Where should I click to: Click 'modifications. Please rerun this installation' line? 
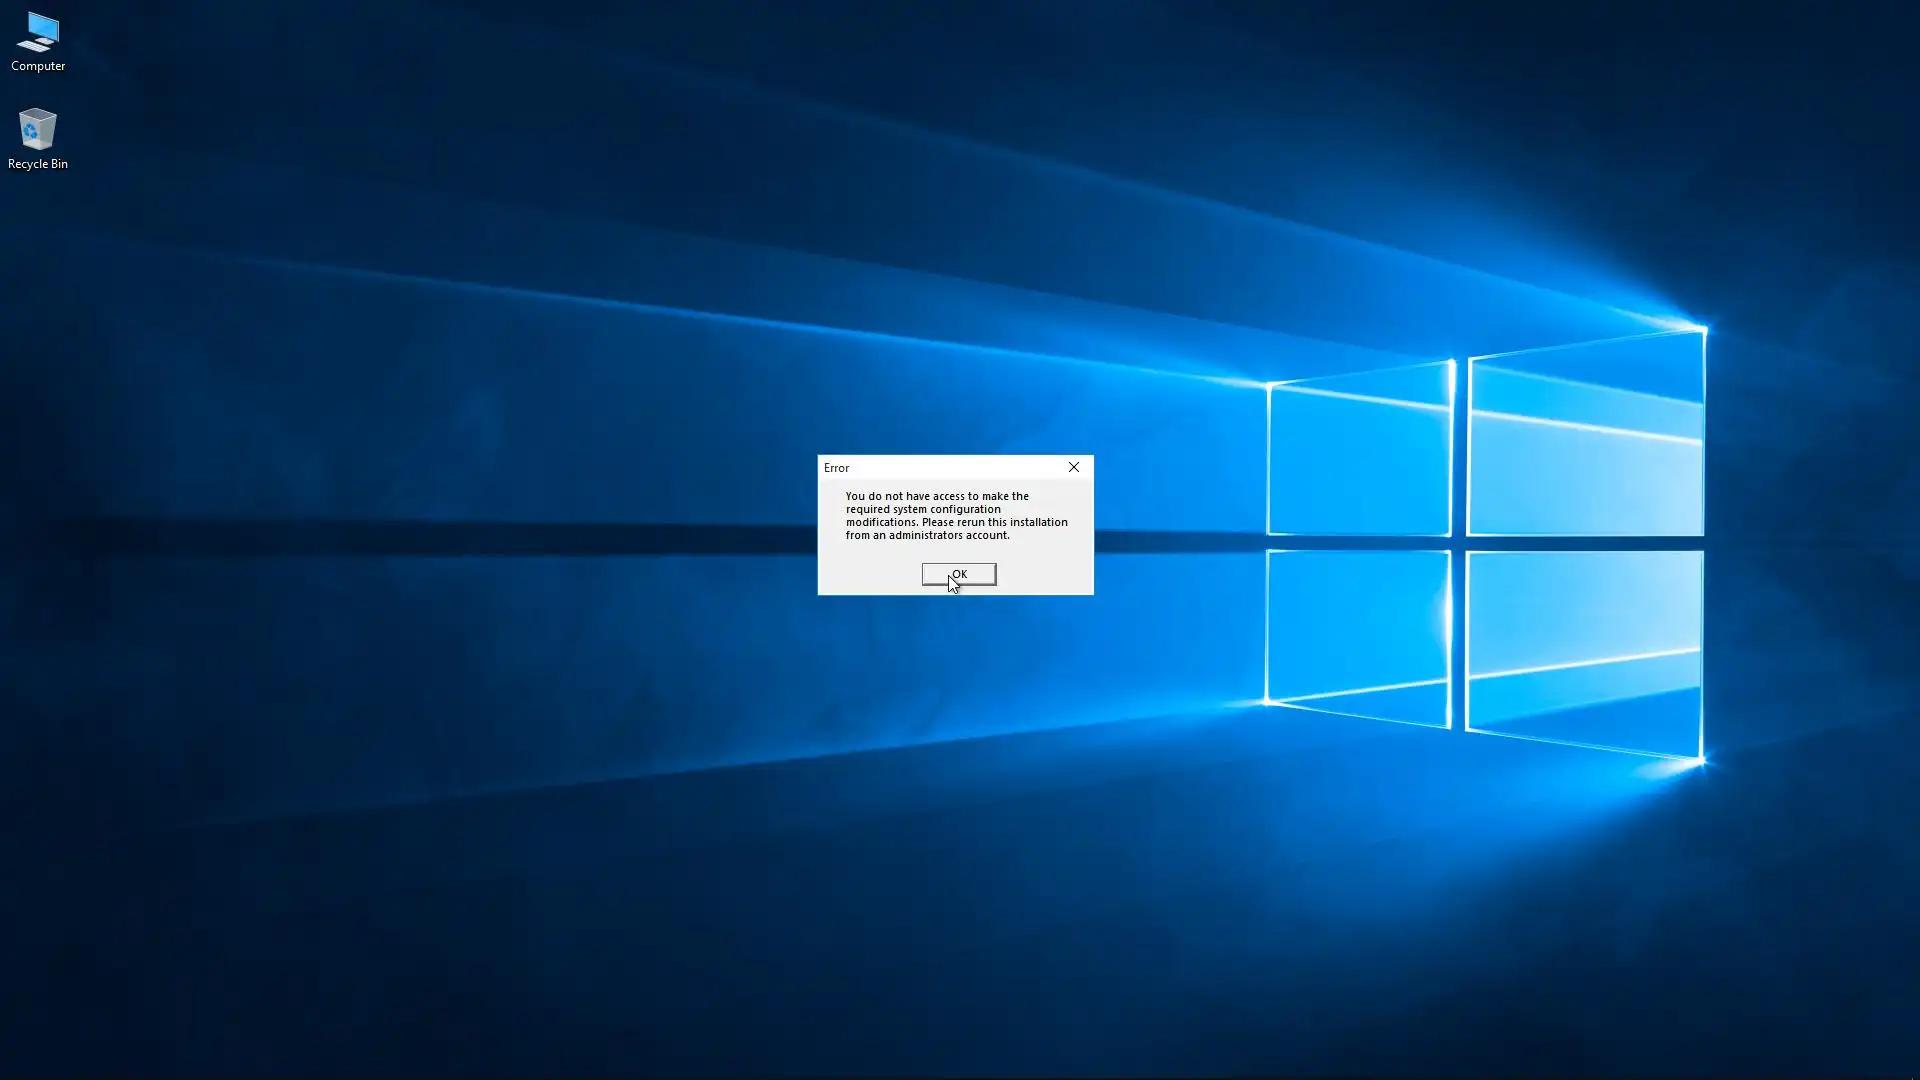tap(956, 522)
